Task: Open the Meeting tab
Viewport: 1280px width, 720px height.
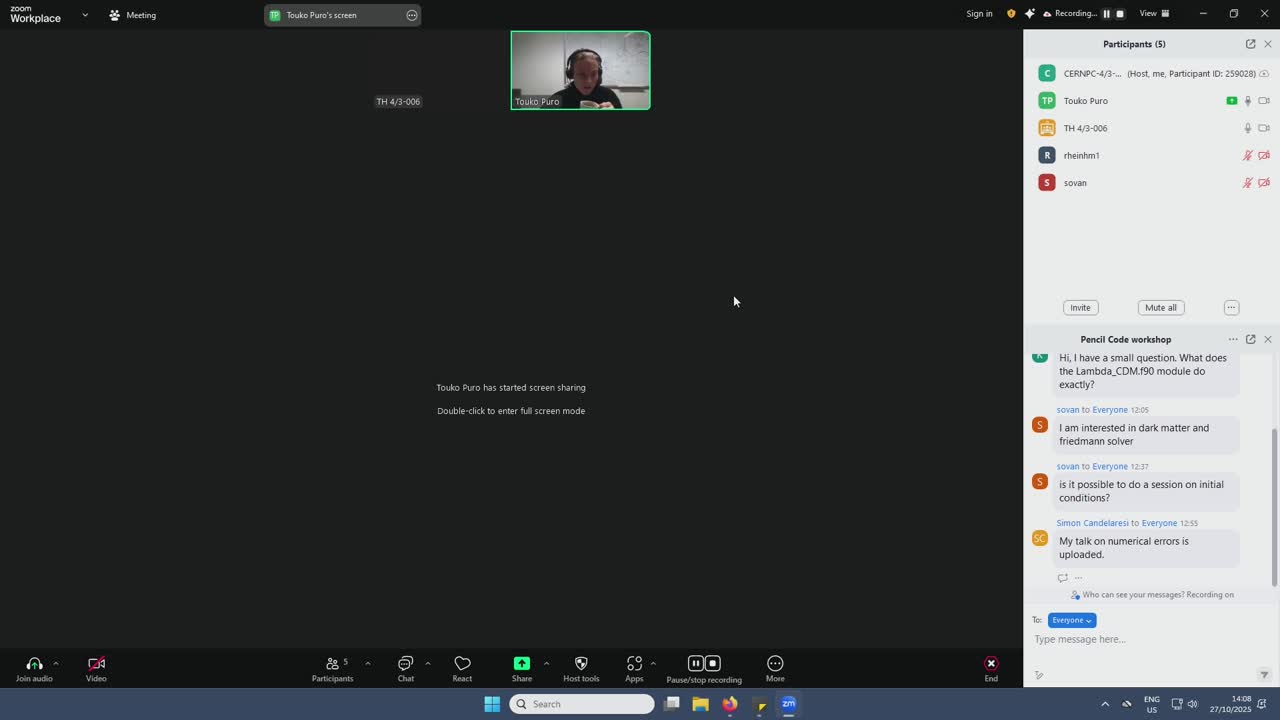Action: [x=132, y=15]
